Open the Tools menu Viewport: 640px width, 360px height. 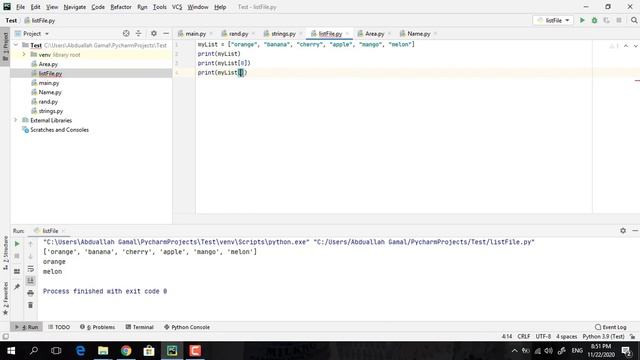tap(160, 7)
